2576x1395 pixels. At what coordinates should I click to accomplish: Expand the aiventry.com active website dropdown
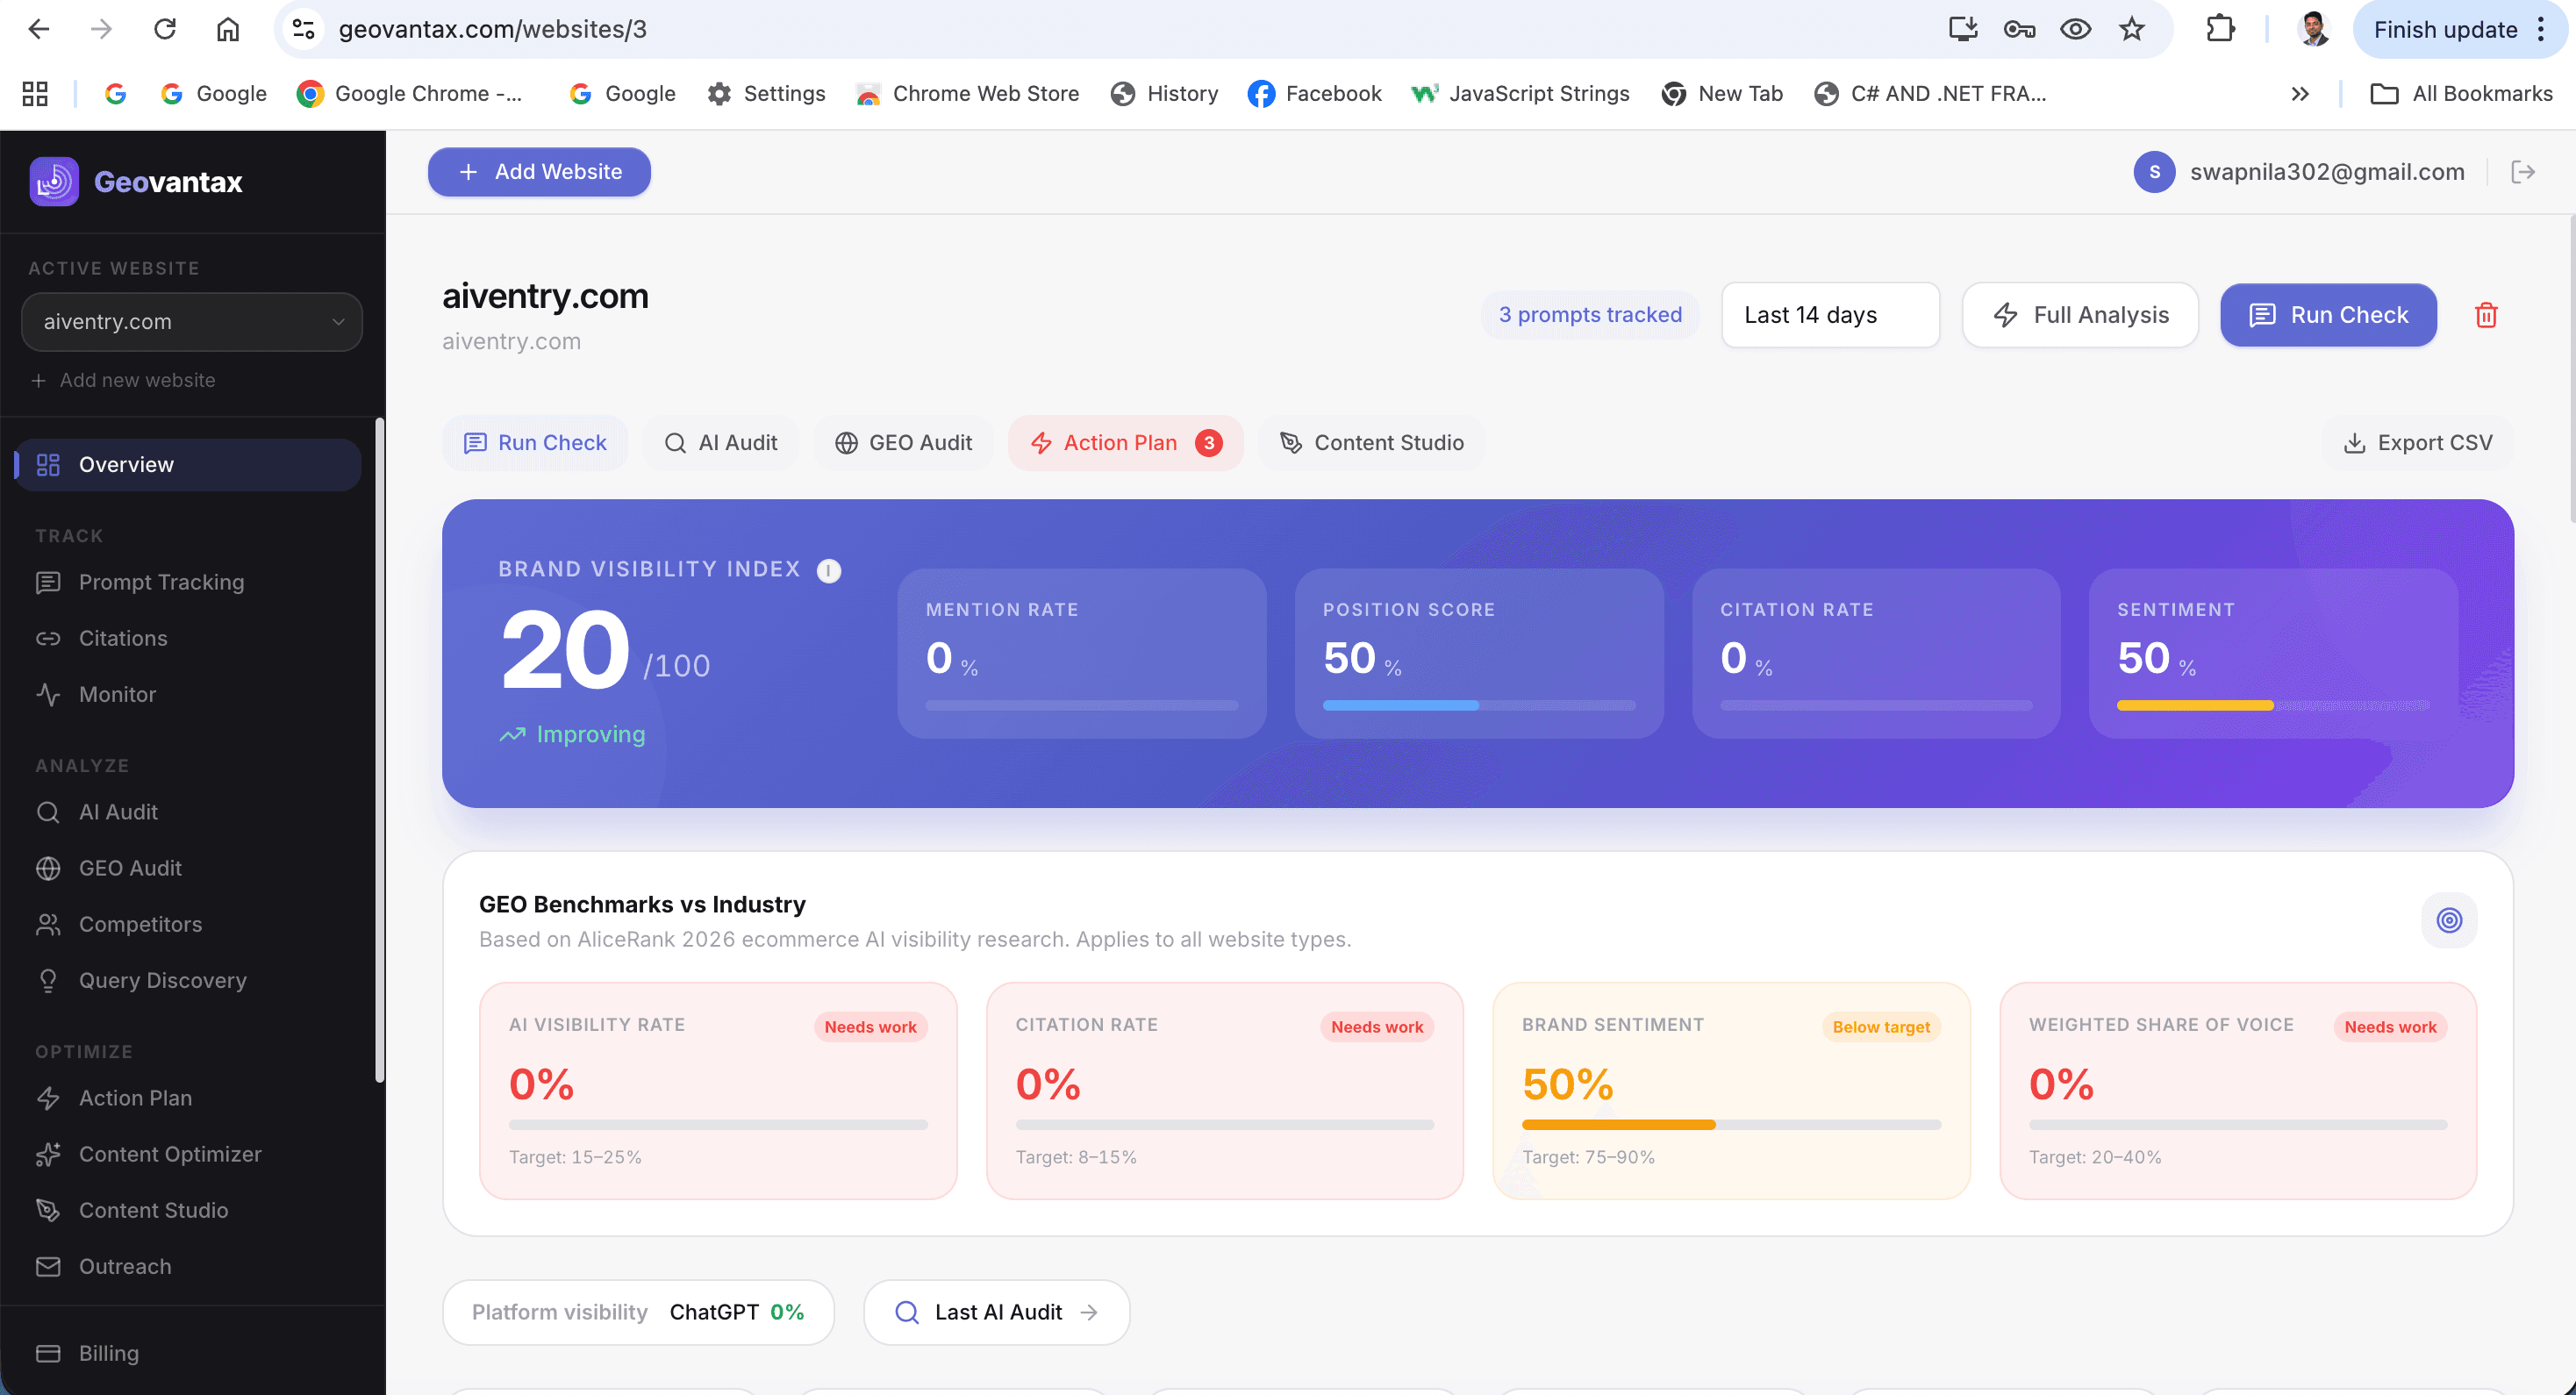(192, 322)
